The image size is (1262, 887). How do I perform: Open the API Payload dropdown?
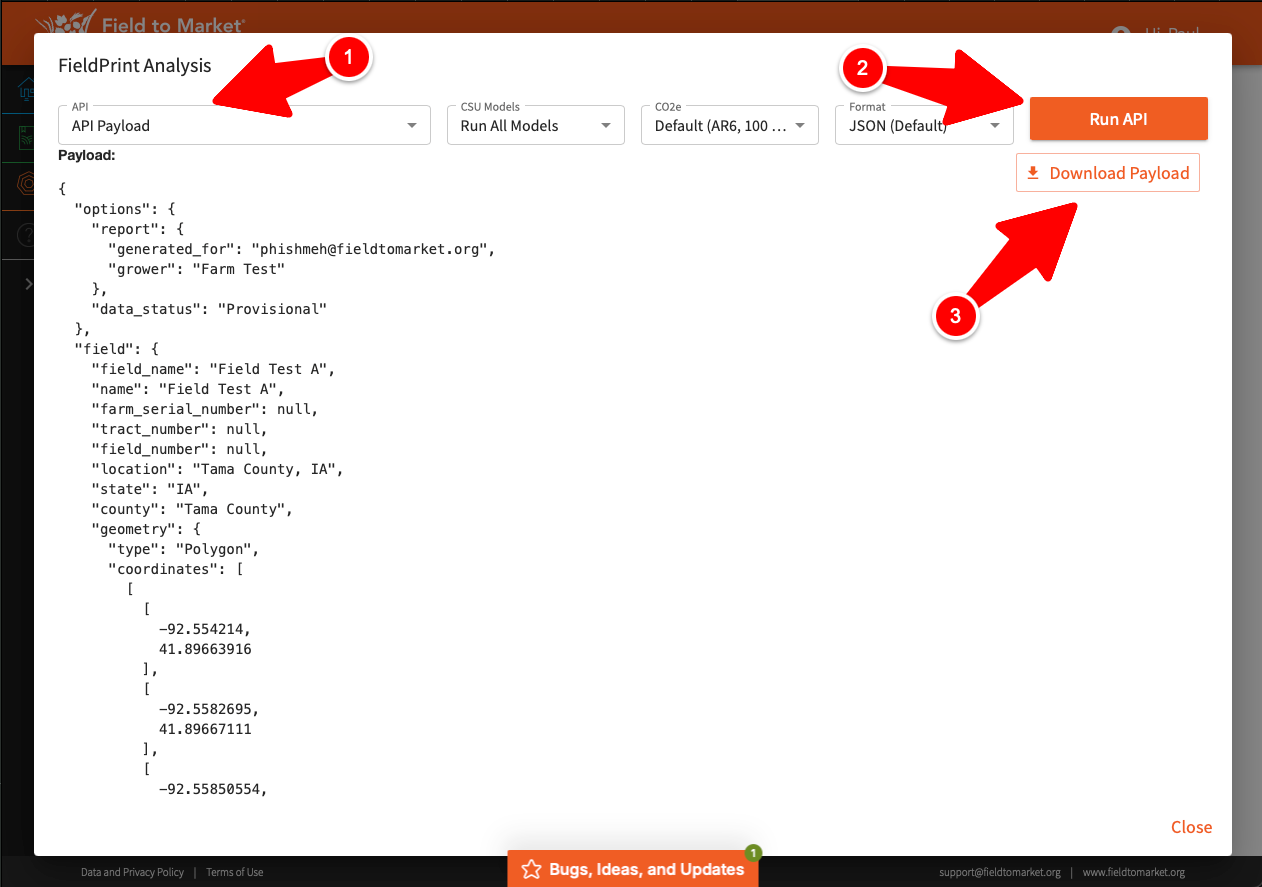tap(244, 126)
